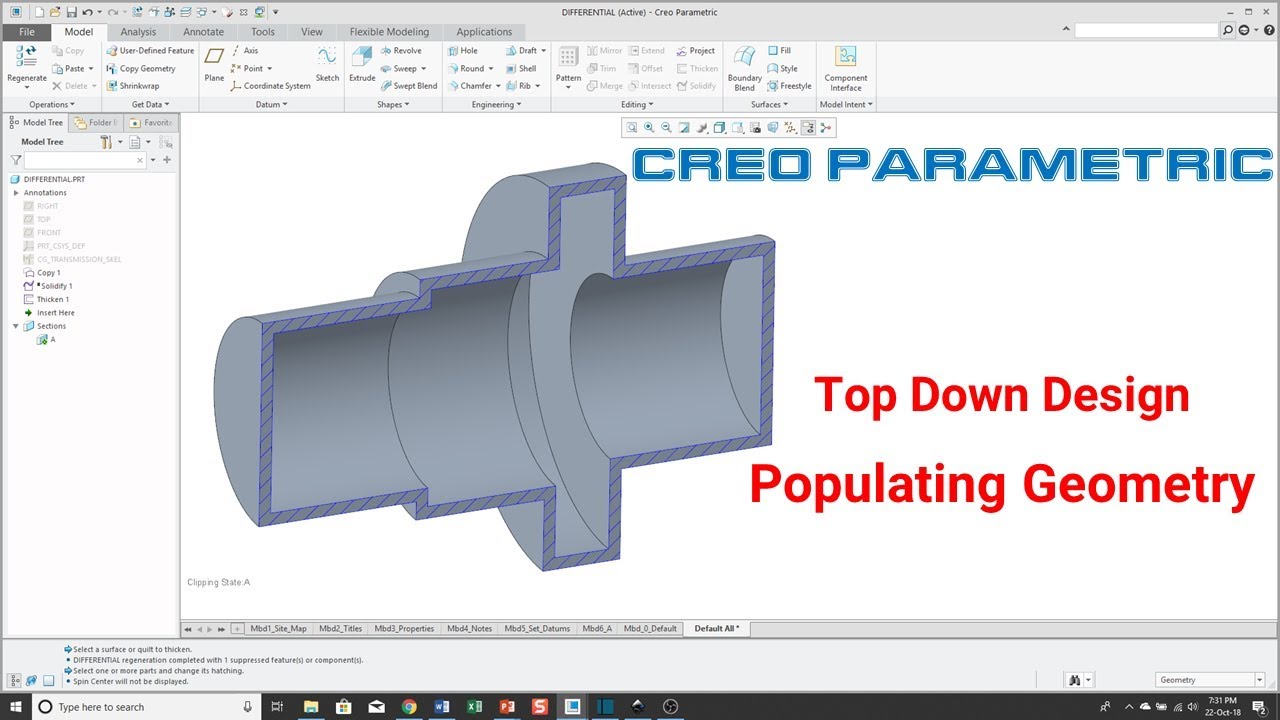Click Copy Geometry
The width and height of the screenshot is (1280, 720).
coord(141,69)
